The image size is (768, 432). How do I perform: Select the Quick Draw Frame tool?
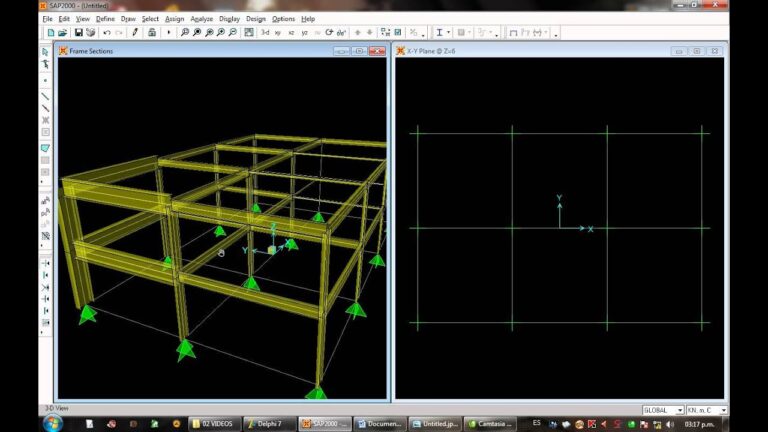pos(45,108)
